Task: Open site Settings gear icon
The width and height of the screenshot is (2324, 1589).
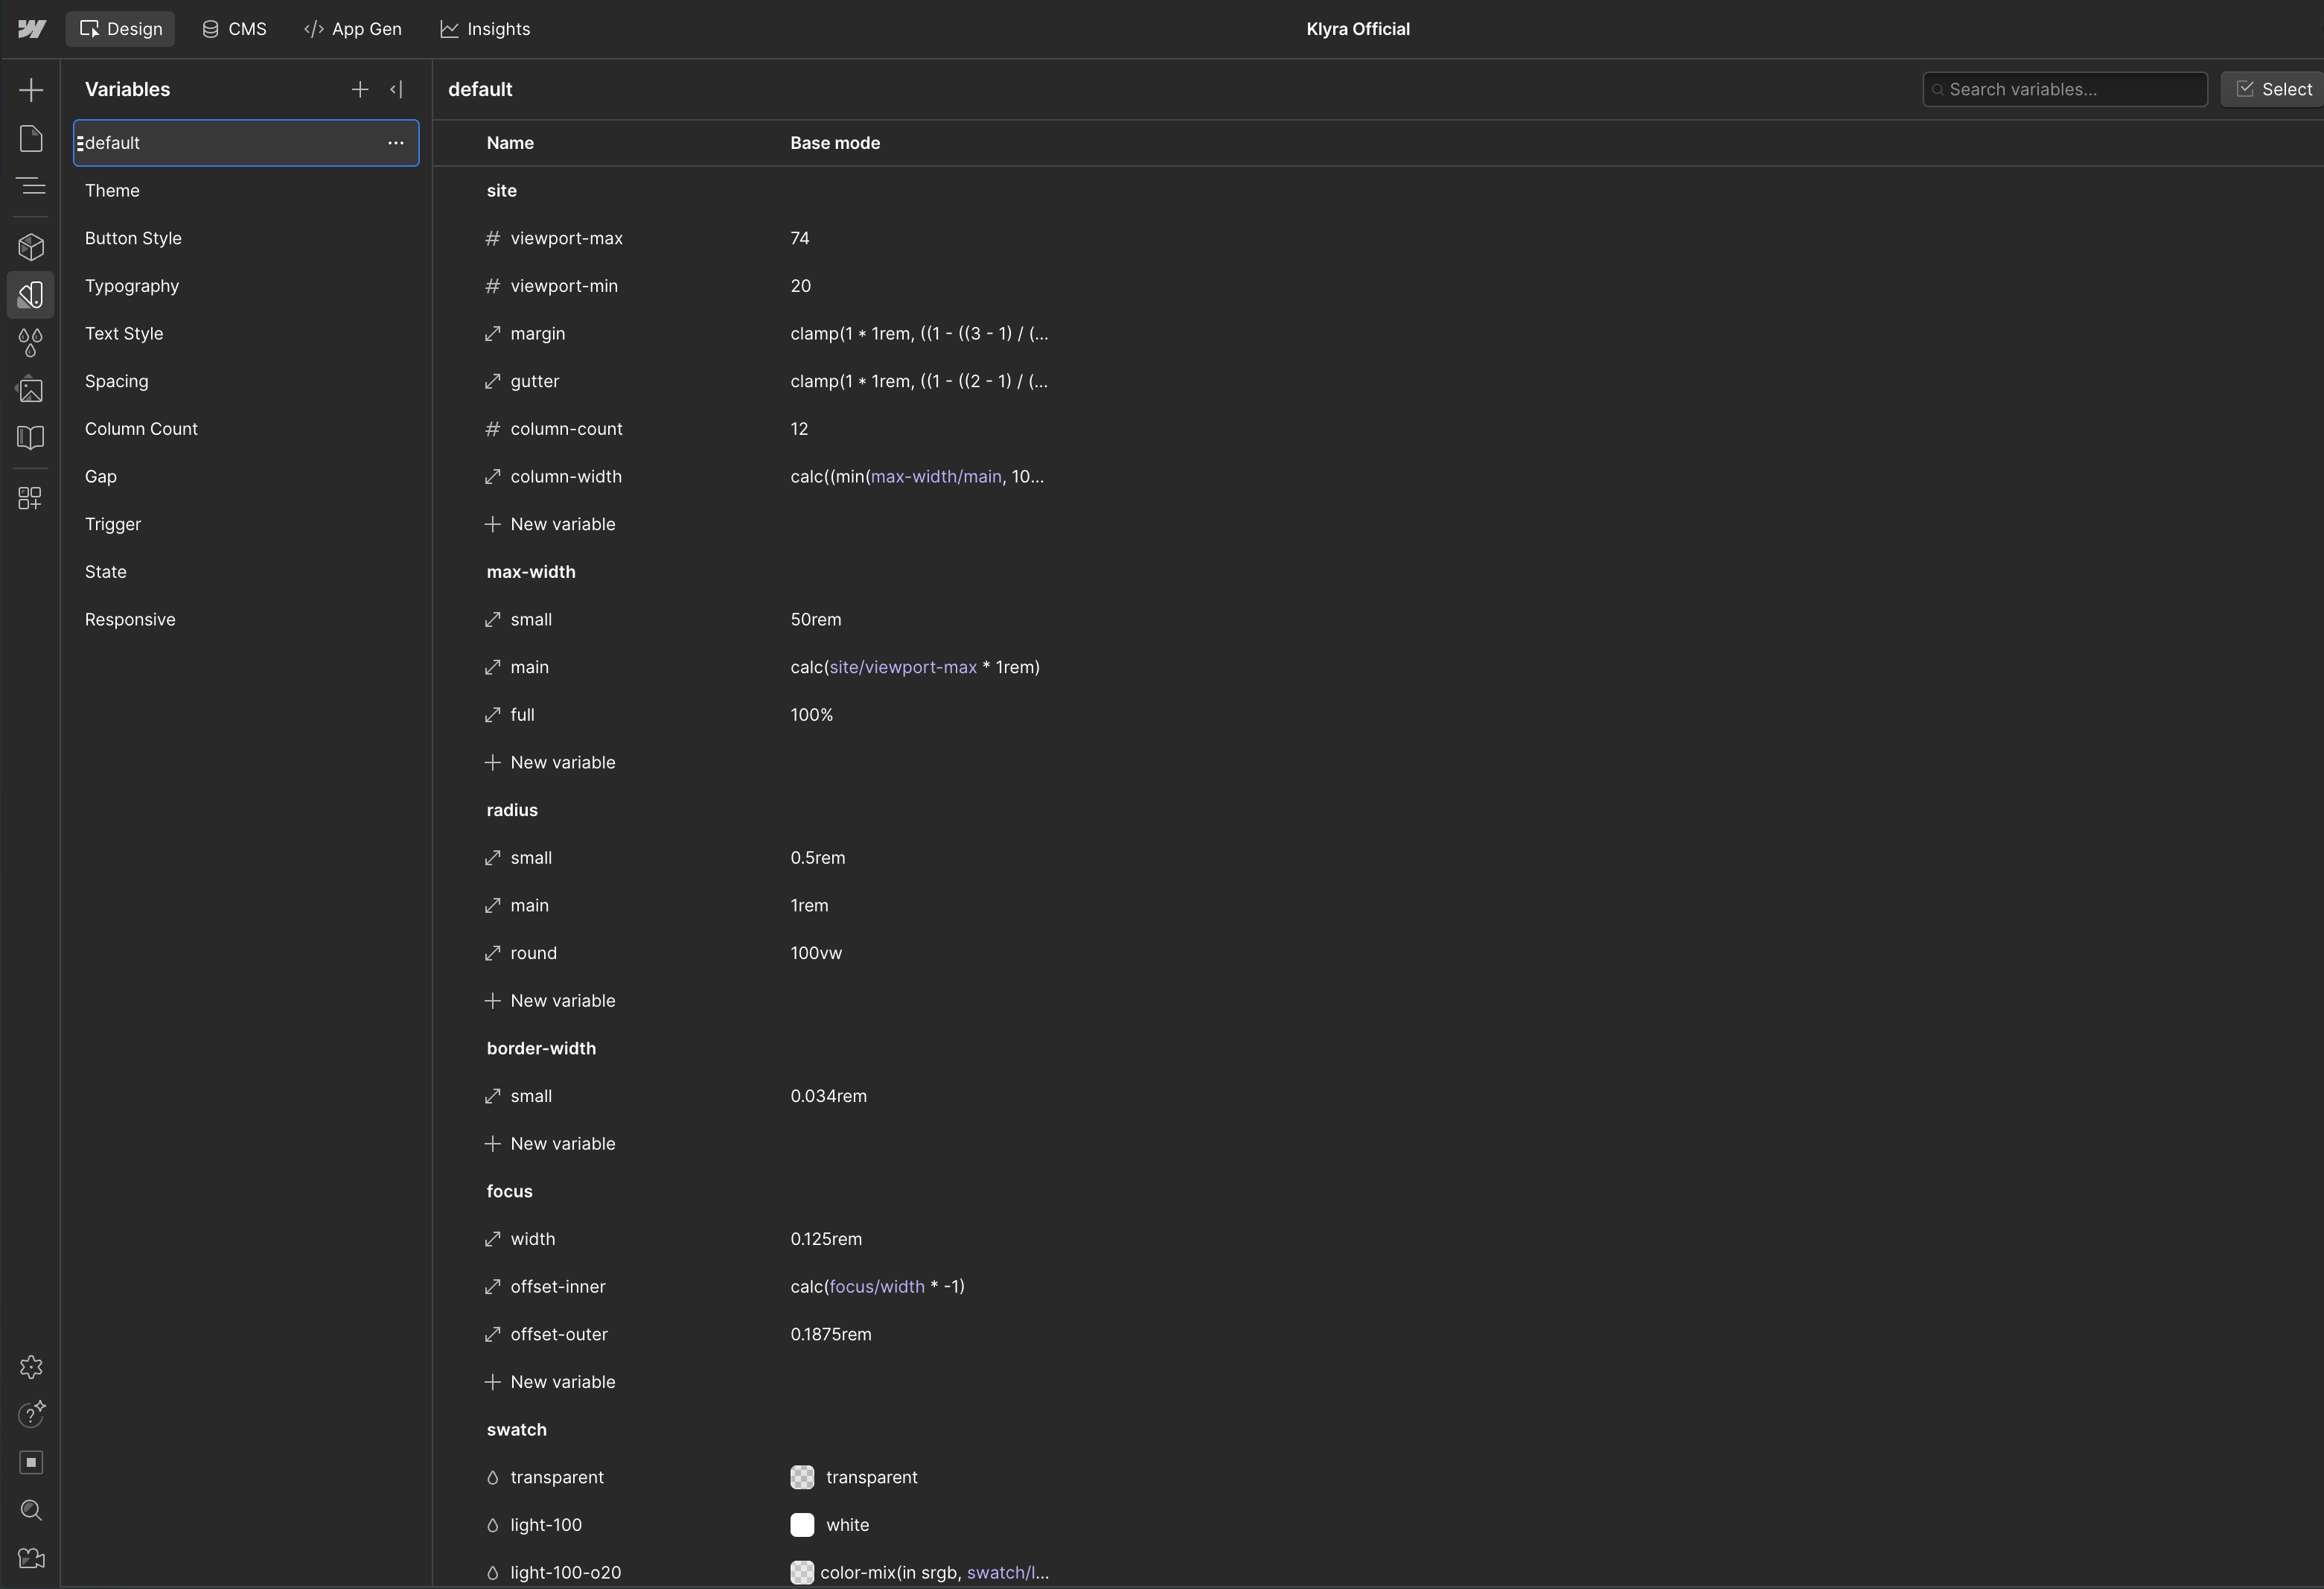Action: point(31,1367)
